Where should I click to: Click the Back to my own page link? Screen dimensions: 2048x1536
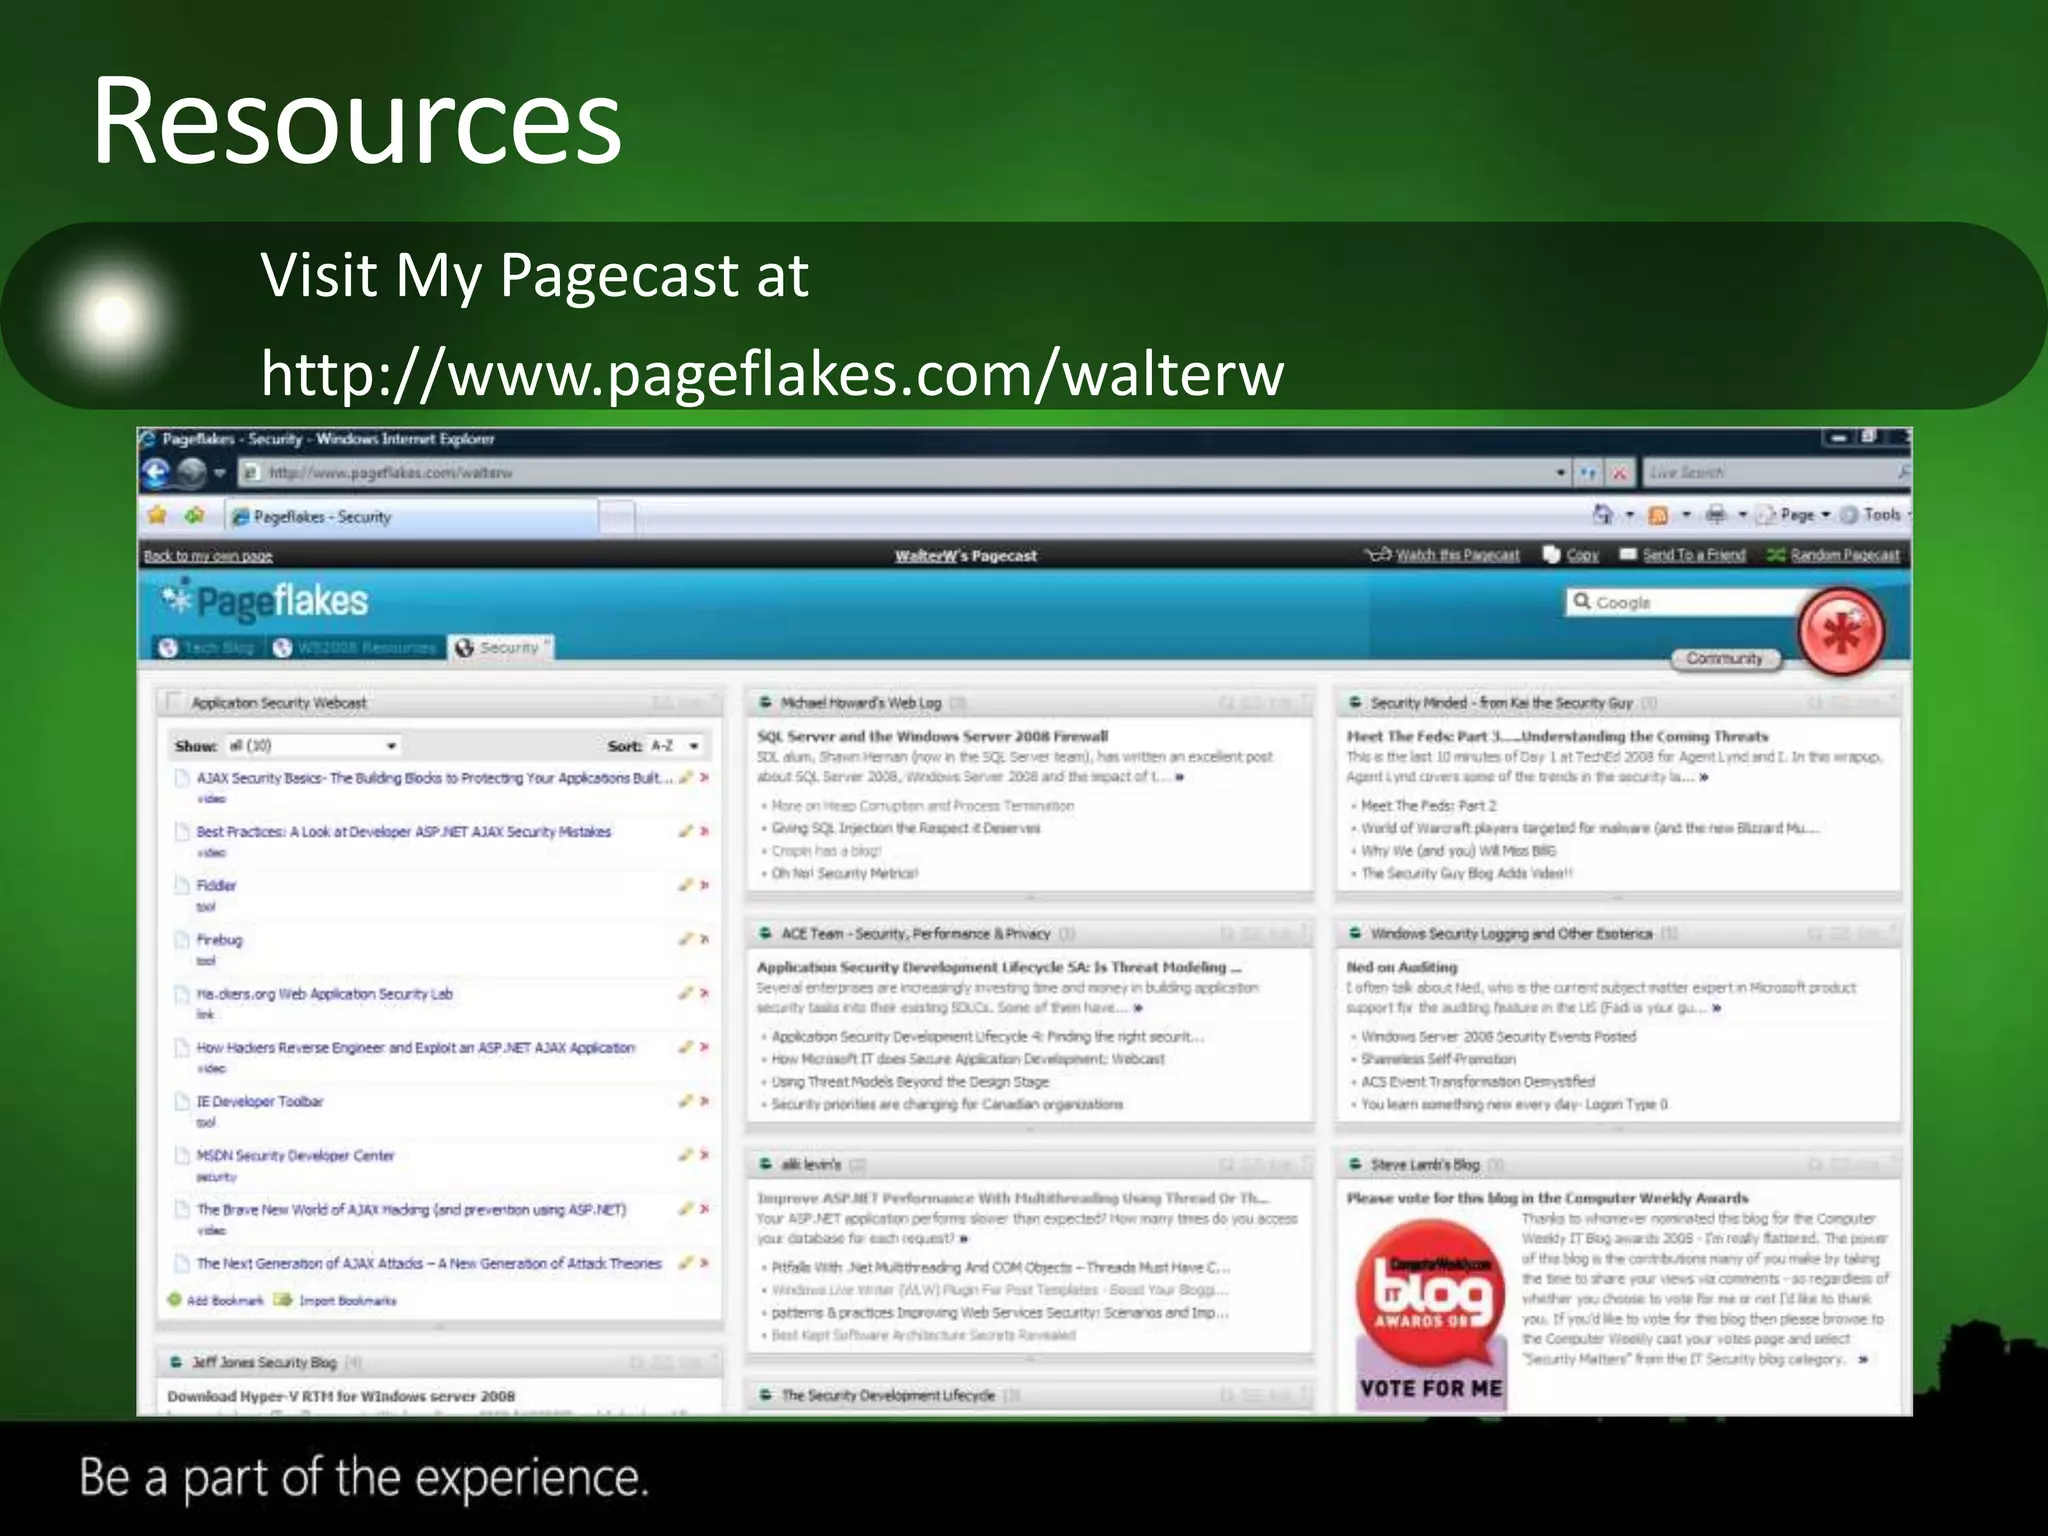[208, 556]
